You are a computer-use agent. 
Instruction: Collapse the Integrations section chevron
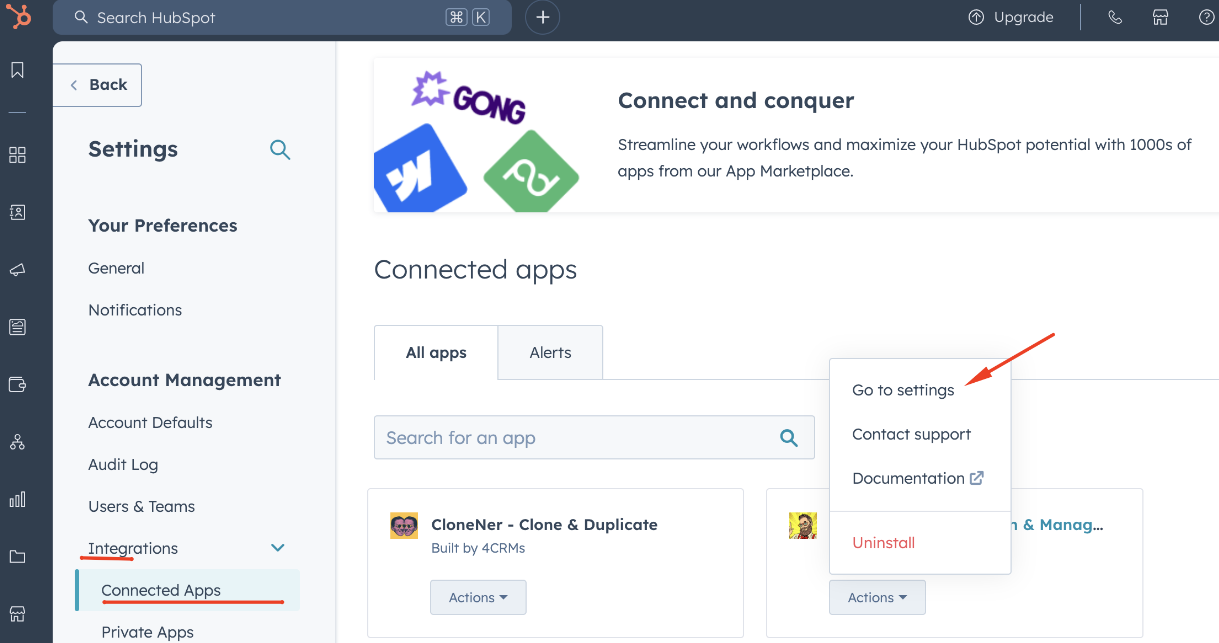point(278,548)
